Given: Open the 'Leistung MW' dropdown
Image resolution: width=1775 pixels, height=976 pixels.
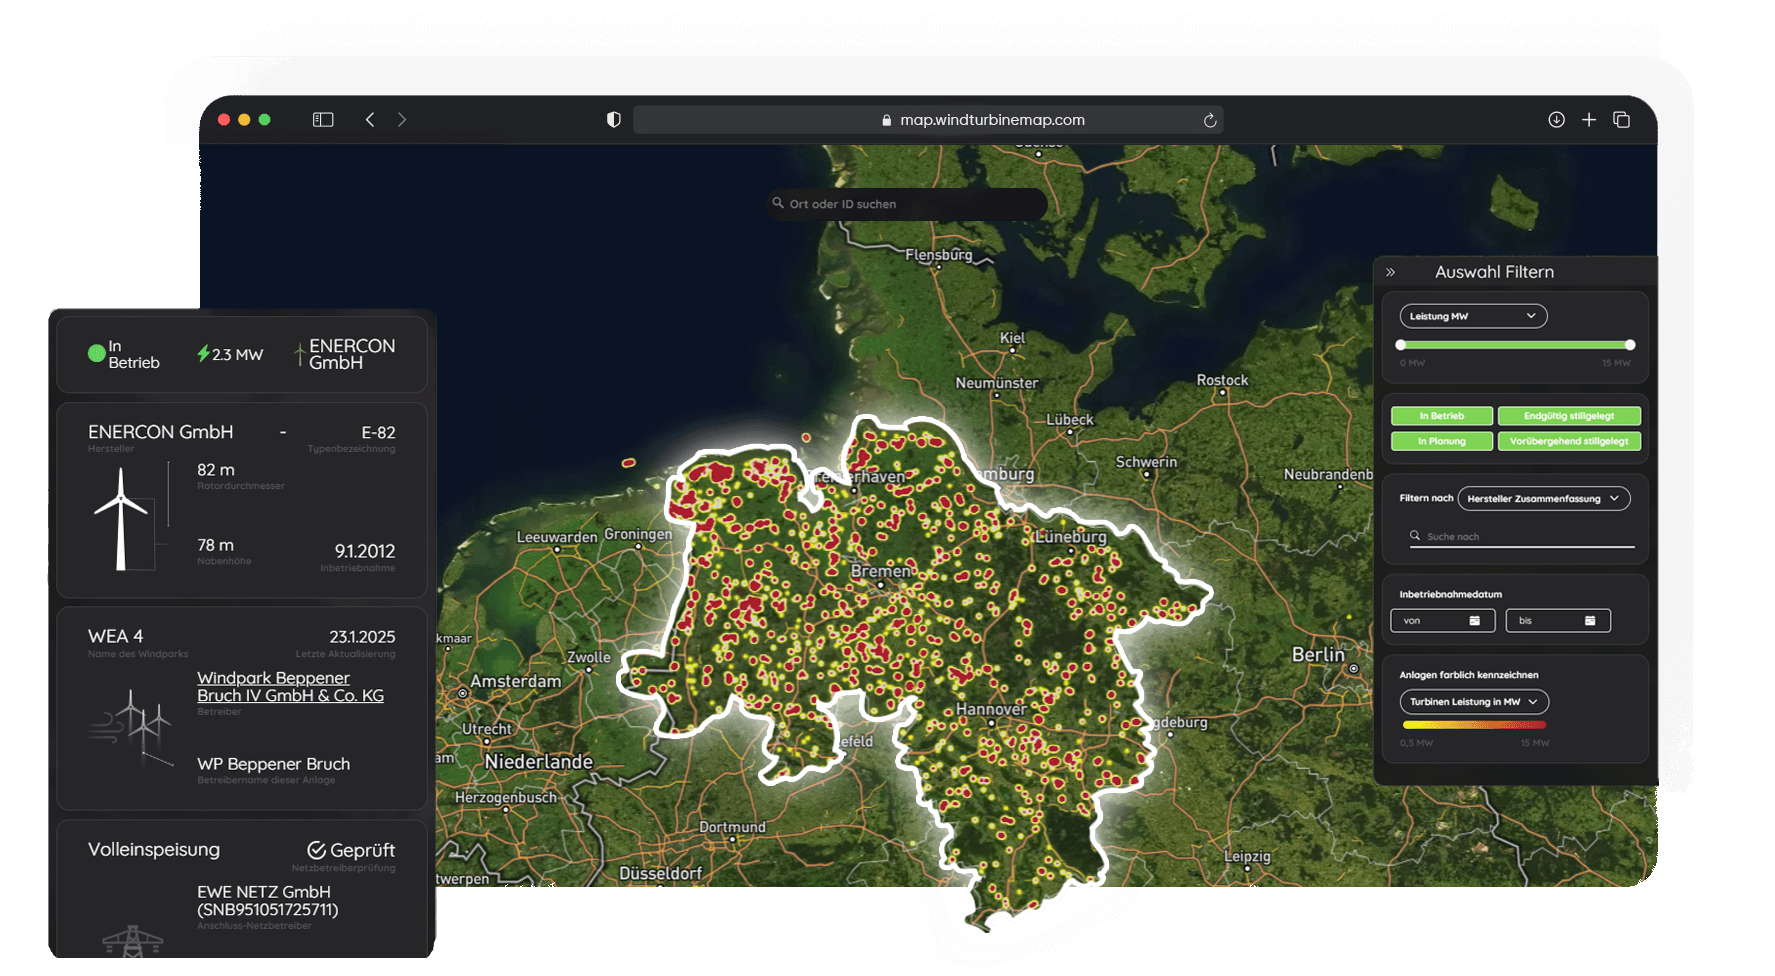Looking at the screenshot, I should click(1472, 316).
